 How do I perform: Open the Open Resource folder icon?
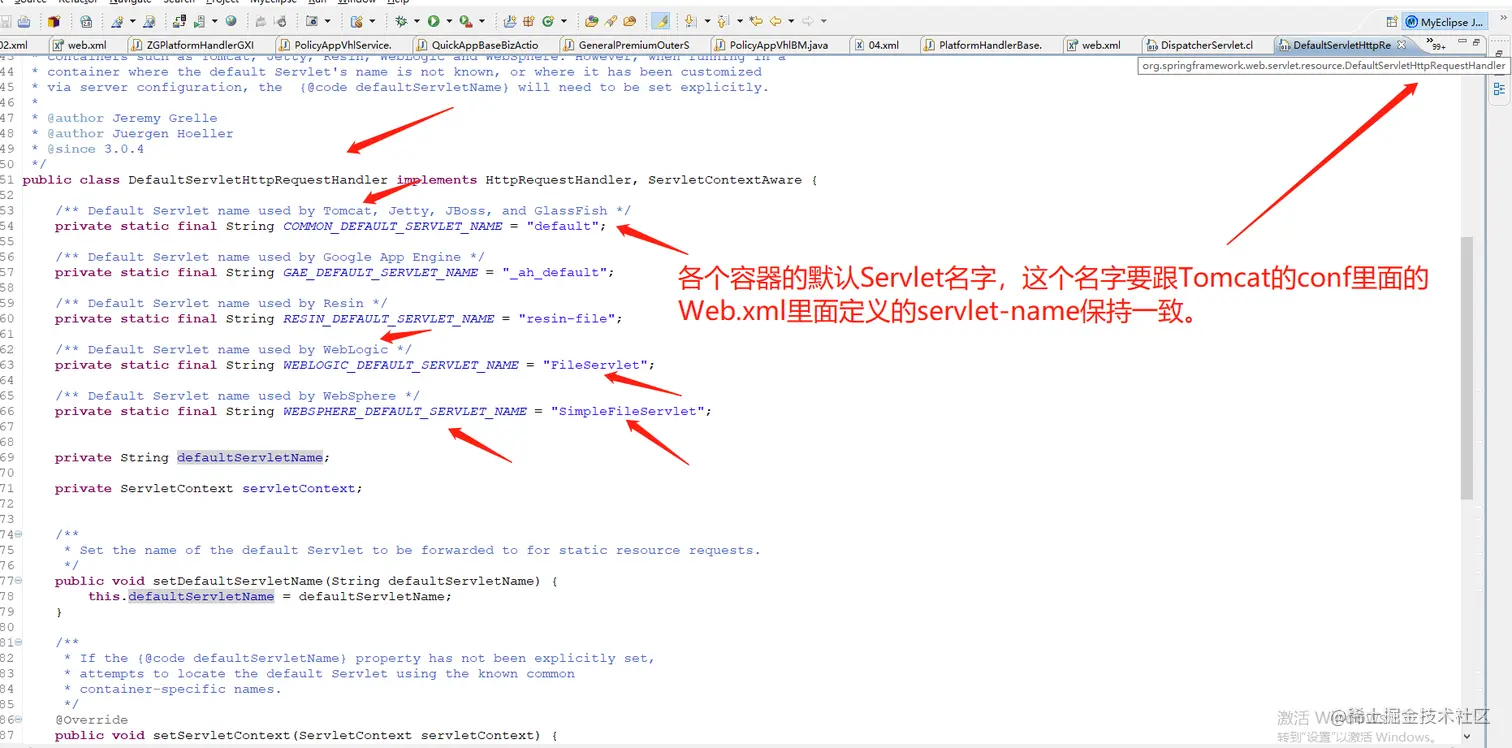click(x=627, y=20)
